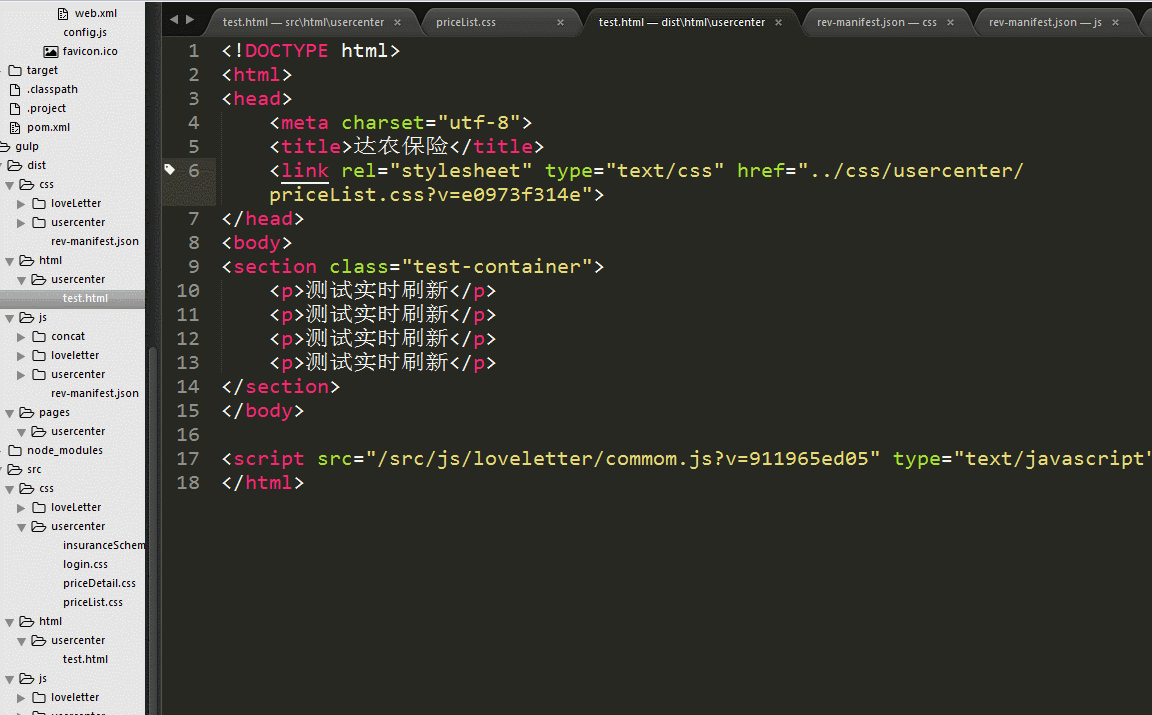1152x715 pixels.
Task: Collapse the css folder under src
Action: [x=10, y=489]
